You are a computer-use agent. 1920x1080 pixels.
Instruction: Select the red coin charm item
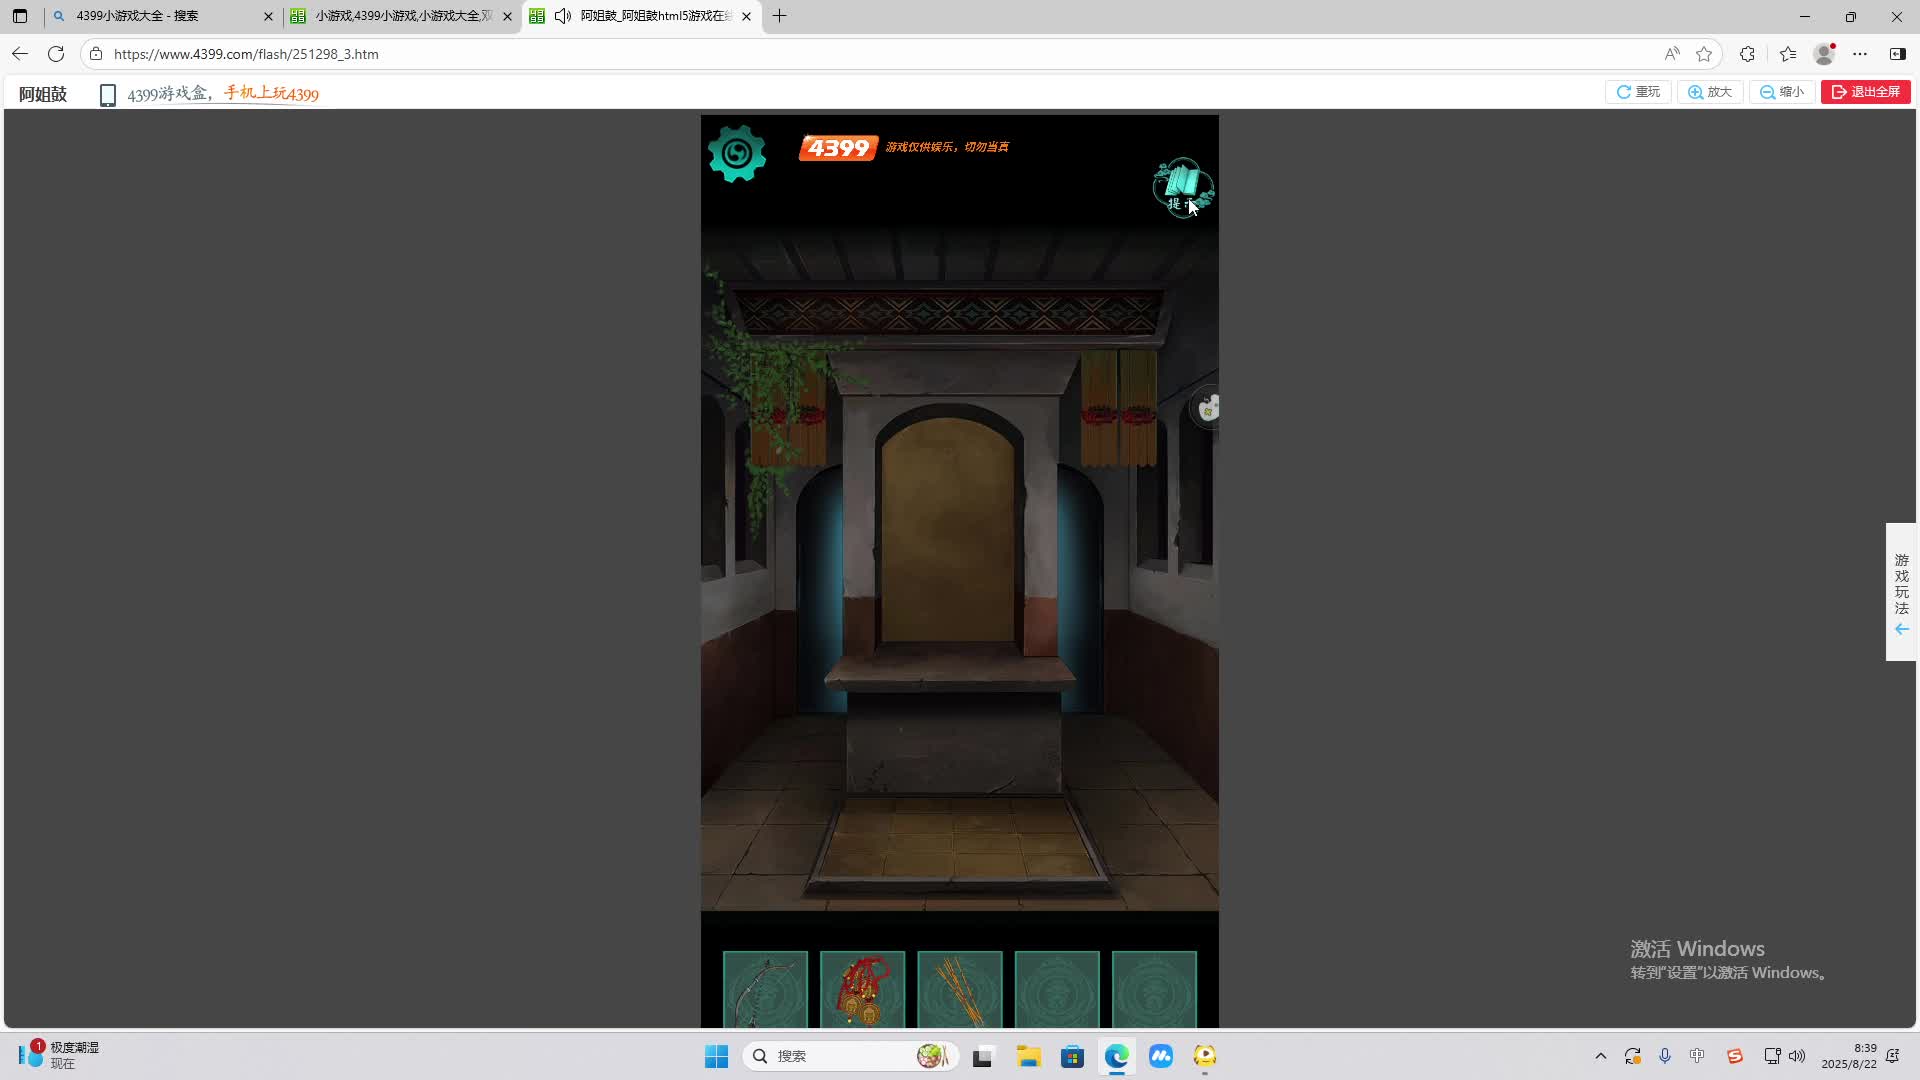[x=862, y=990]
